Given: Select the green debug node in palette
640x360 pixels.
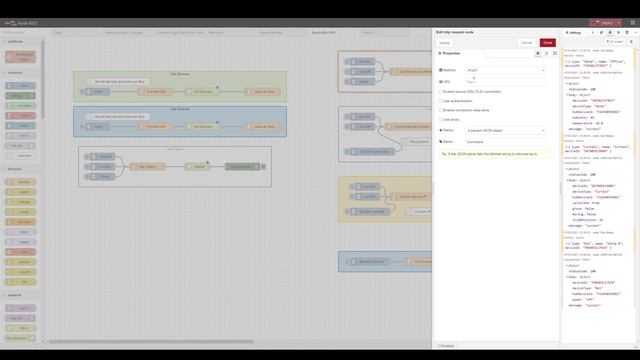Looking at the screenshot, I should pyautogui.click(x=20, y=96).
